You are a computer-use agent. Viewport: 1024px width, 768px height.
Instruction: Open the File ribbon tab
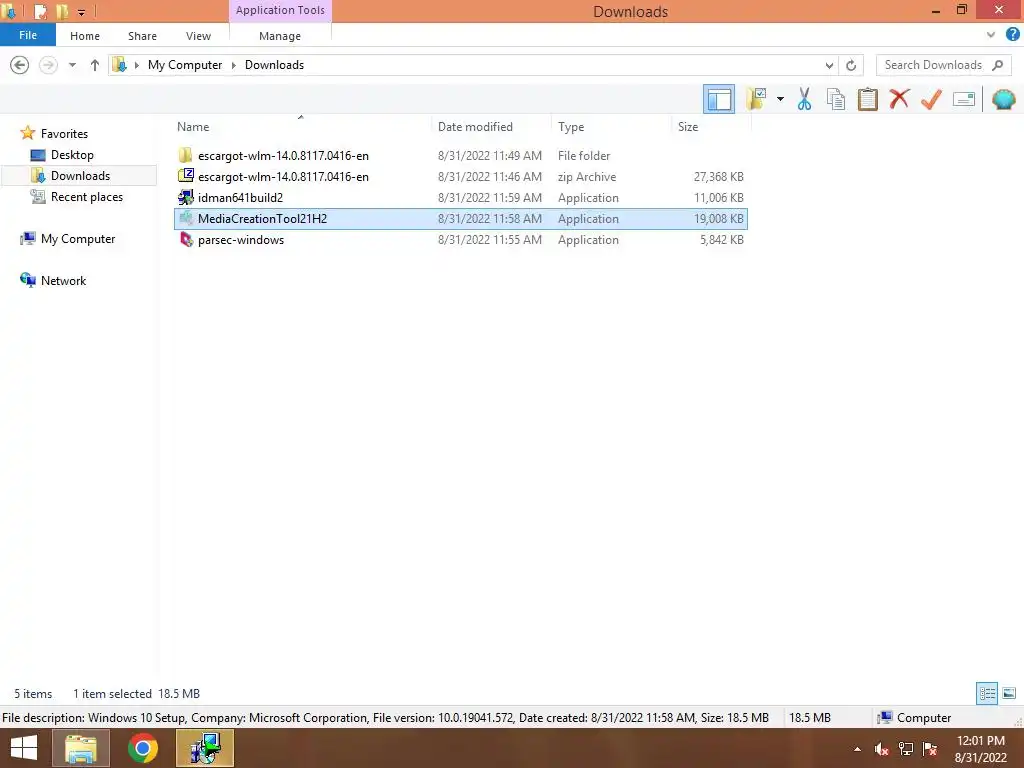(28, 35)
